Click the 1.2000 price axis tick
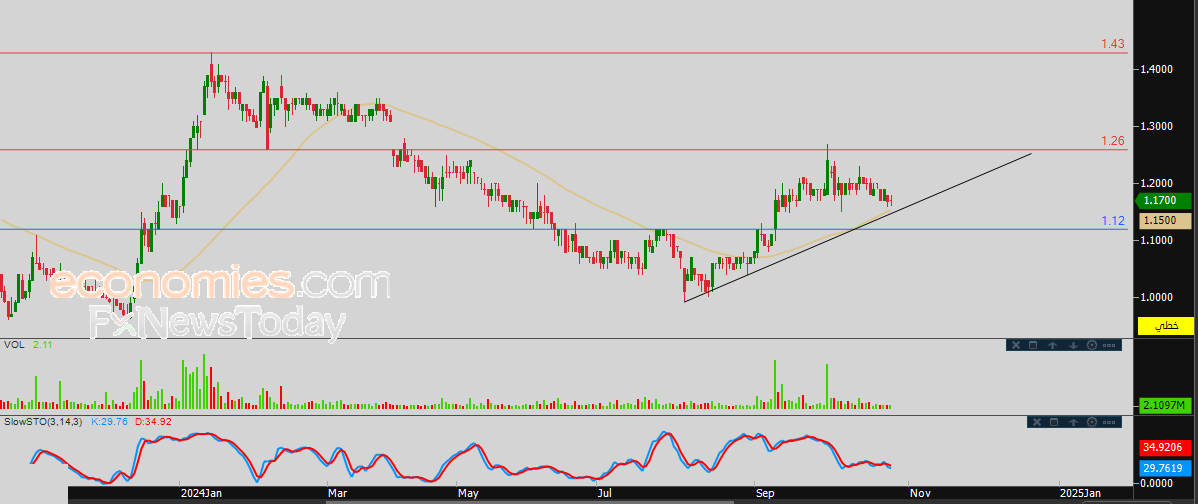The height and width of the screenshot is (504, 1198). [x=1158, y=183]
